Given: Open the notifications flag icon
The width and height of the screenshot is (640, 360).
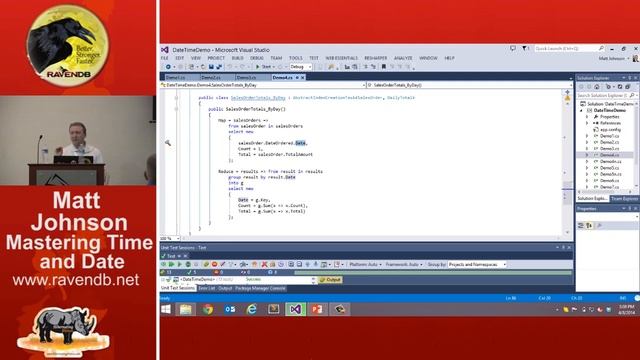Looking at the screenshot, I should (x=525, y=49).
